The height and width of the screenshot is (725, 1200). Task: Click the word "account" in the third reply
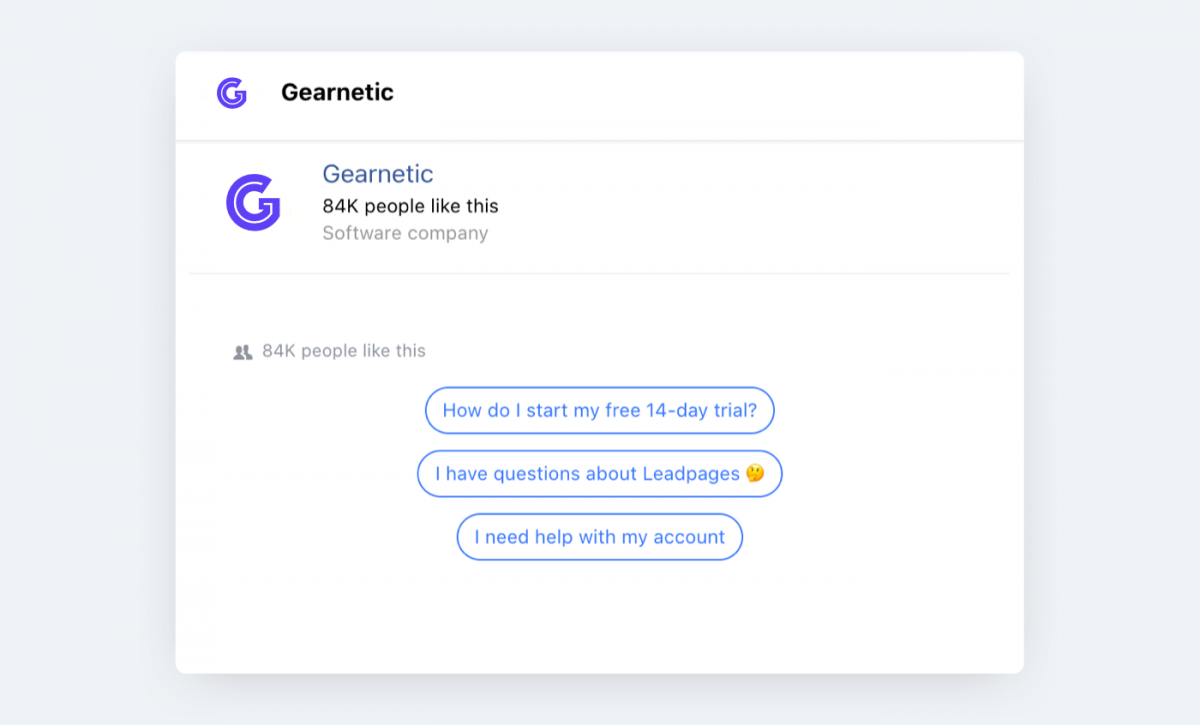click(x=689, y=537)
